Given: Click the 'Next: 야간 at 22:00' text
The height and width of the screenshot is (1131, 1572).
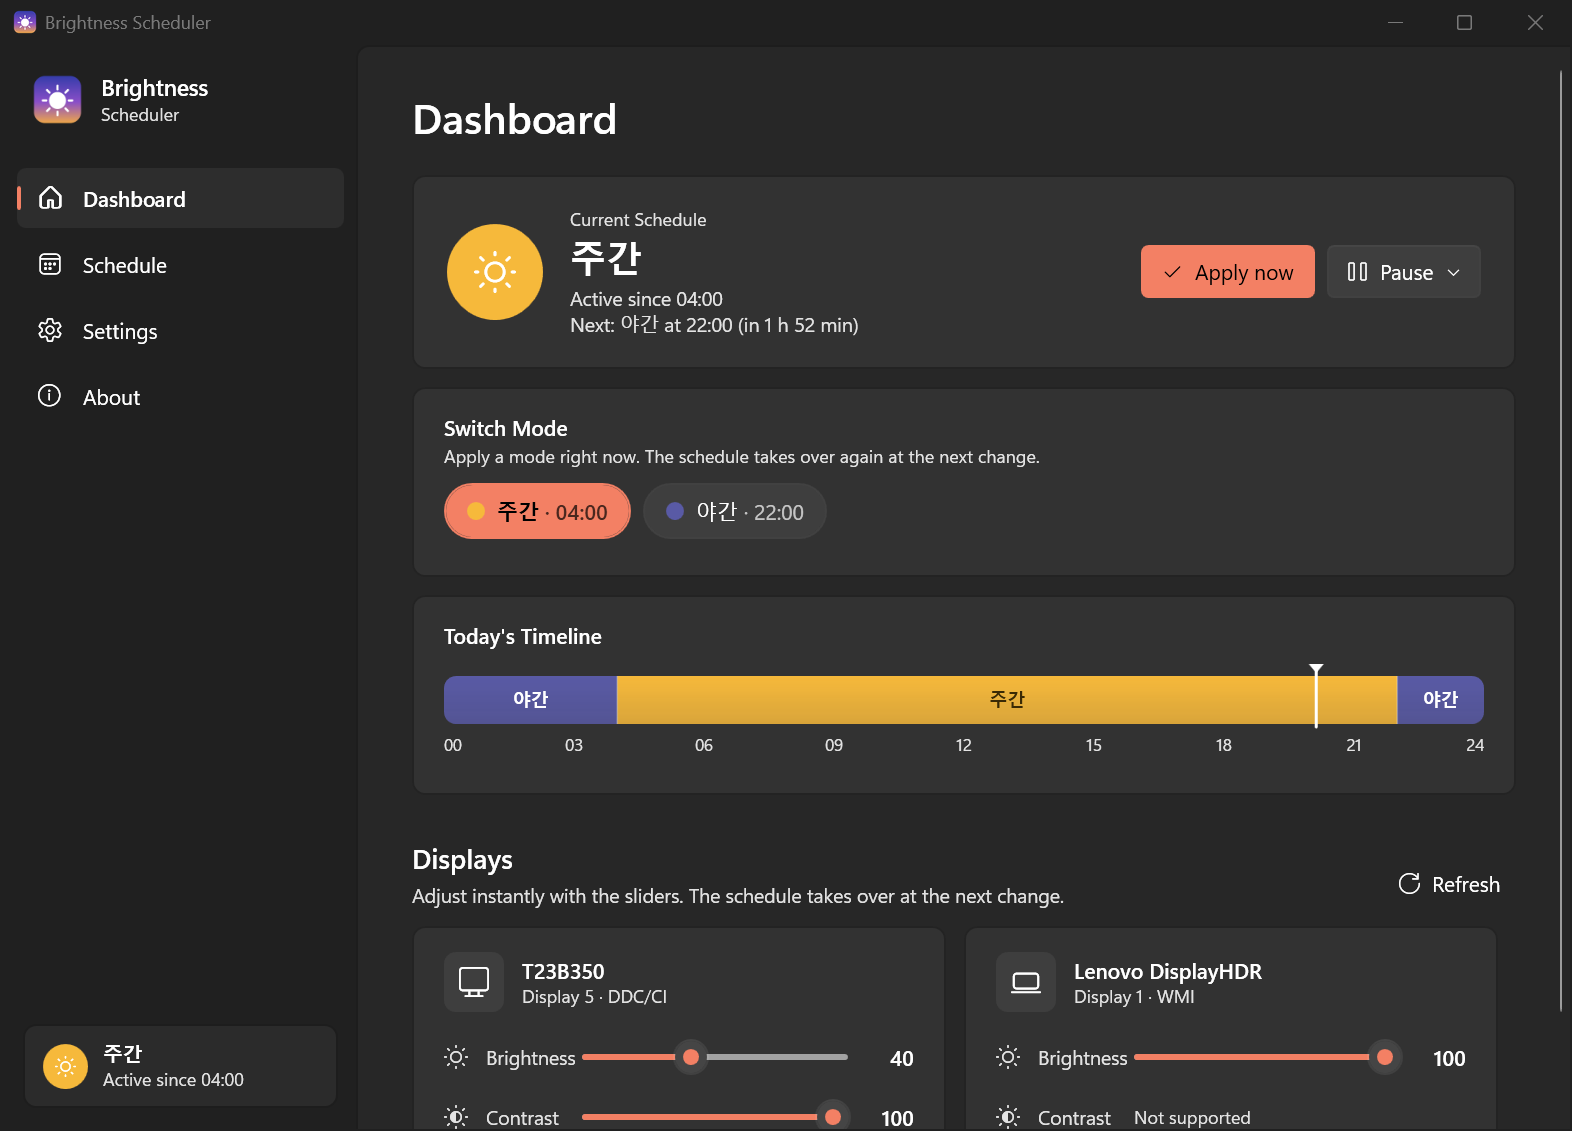Looking at the screenshot, I should pyautogui.click(x=714, y=325).
